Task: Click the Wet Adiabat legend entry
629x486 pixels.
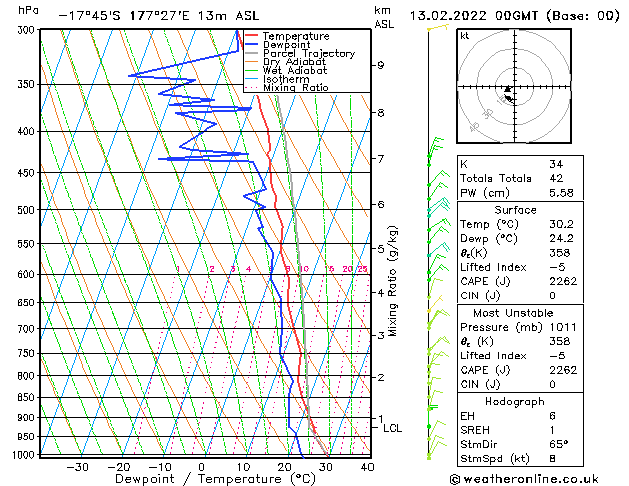Action: [295, 71]
